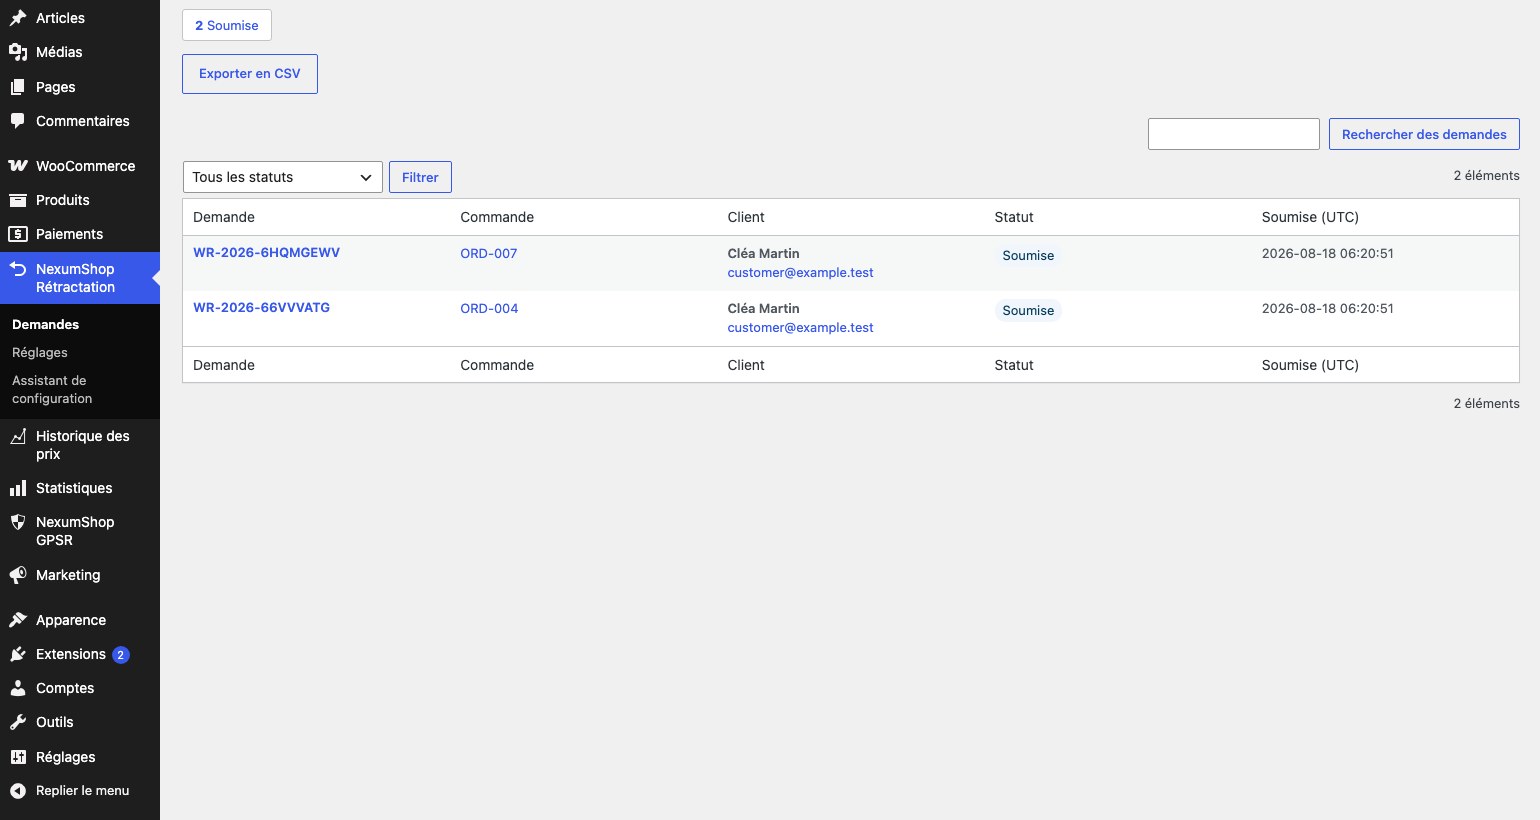The image size is (1540, 820).
Task: Click the NexumShop Rétractation return arrow icon
Action: (18, 269)
